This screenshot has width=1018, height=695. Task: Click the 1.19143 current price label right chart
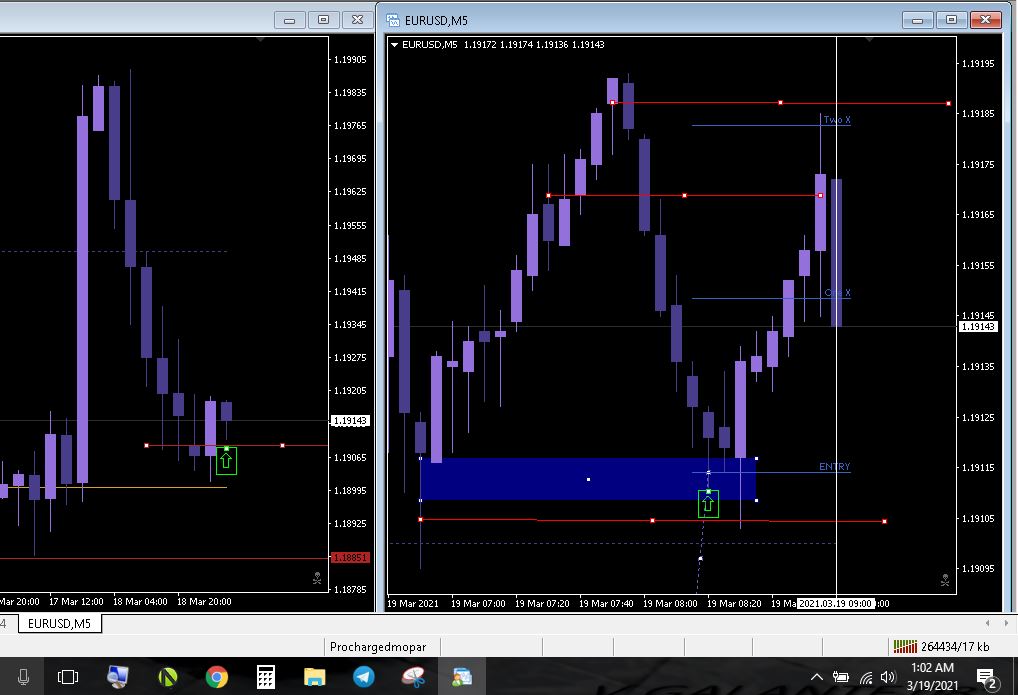click(978, 327)
